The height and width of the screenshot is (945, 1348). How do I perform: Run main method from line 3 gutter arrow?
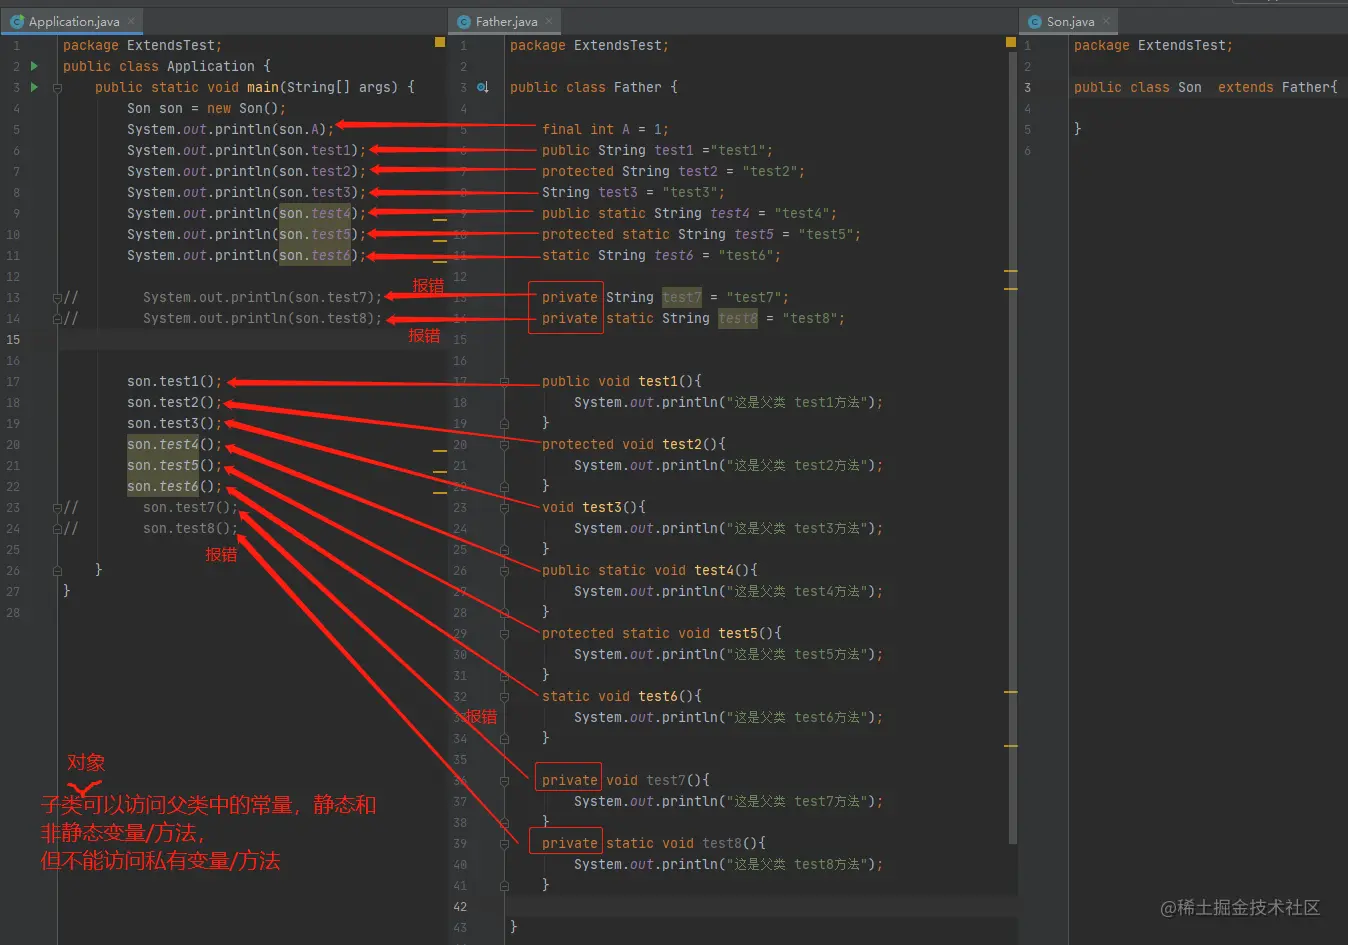click(x=34, y=87)
